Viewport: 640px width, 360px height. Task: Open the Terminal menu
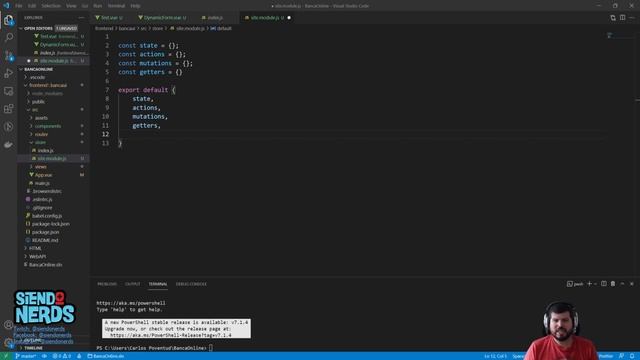pyautogui.click(x=116, y=6)
